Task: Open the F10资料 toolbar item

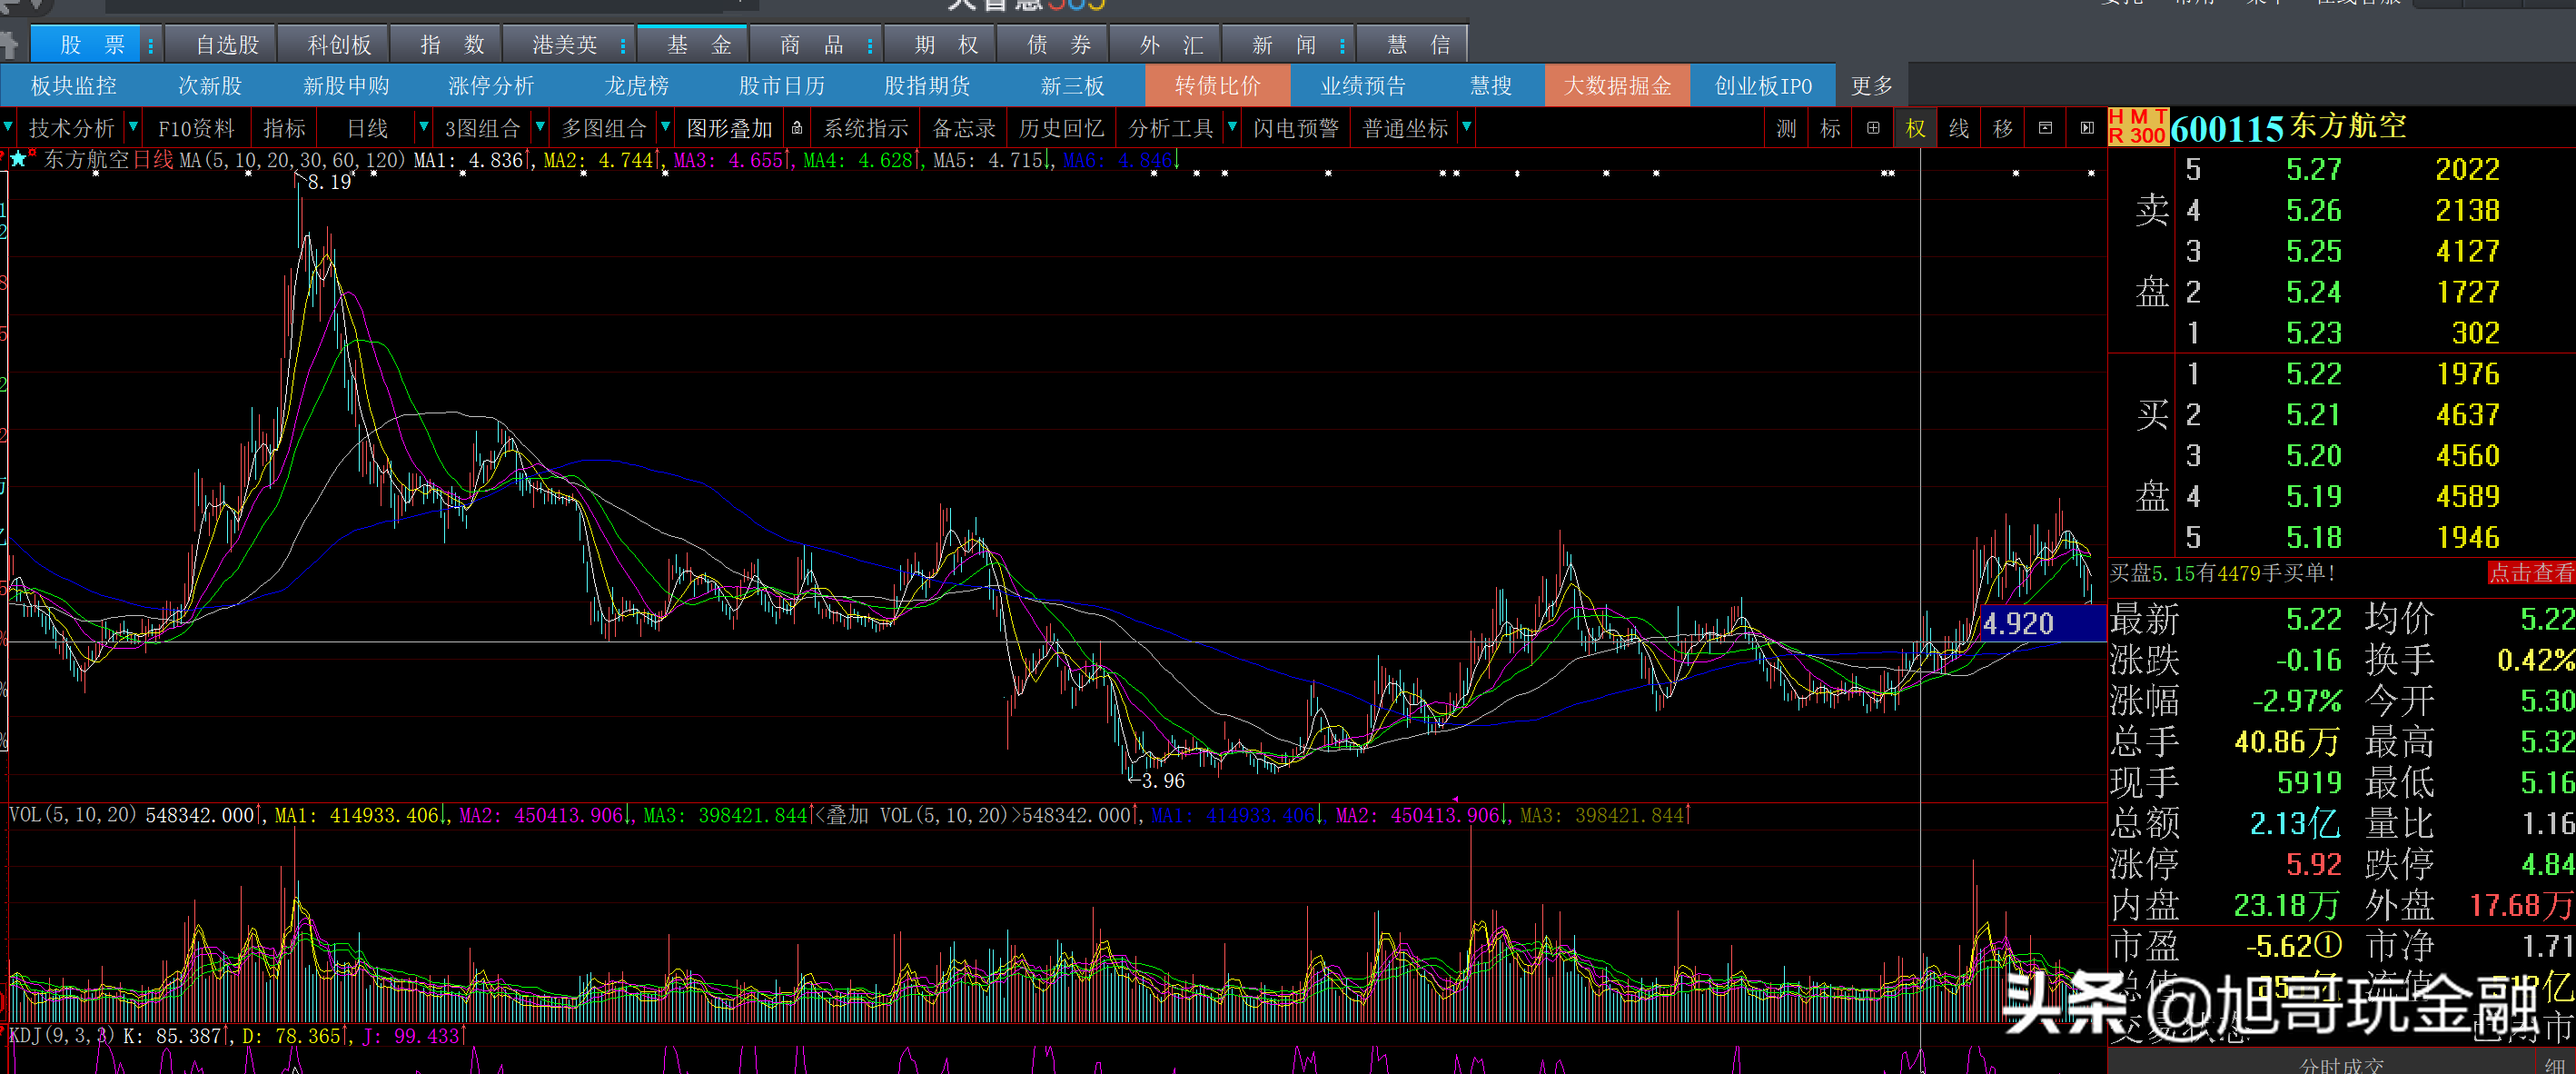Action: 196,128
